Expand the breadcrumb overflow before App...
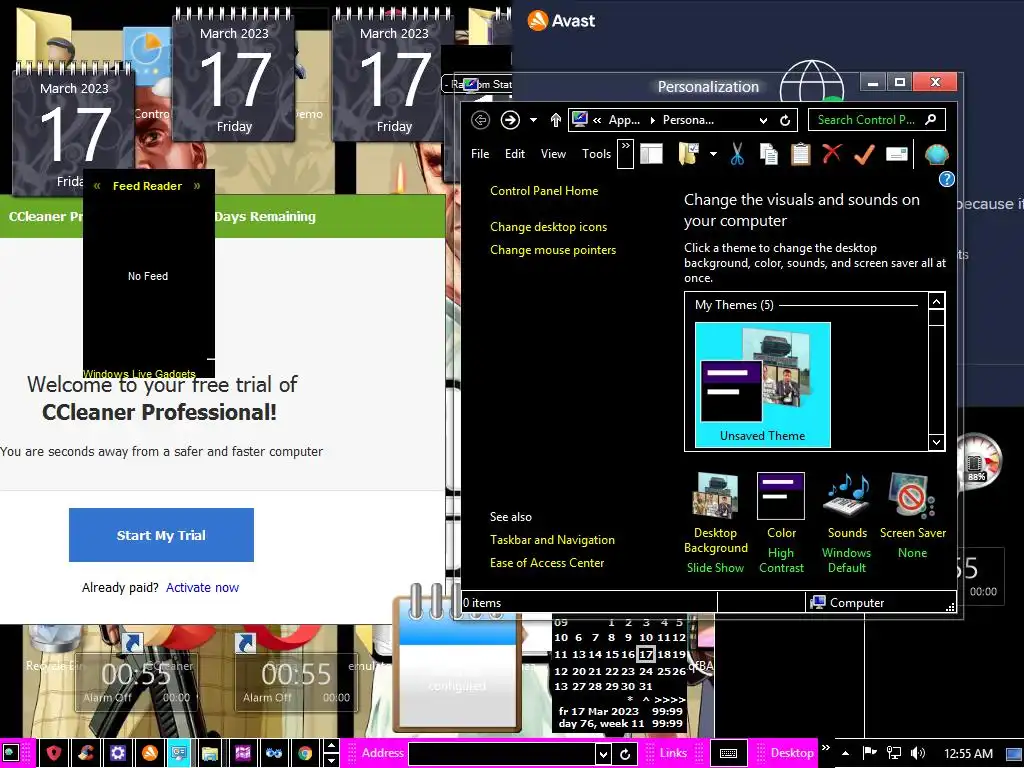1024x768 pixels. (x=596, y=120)
